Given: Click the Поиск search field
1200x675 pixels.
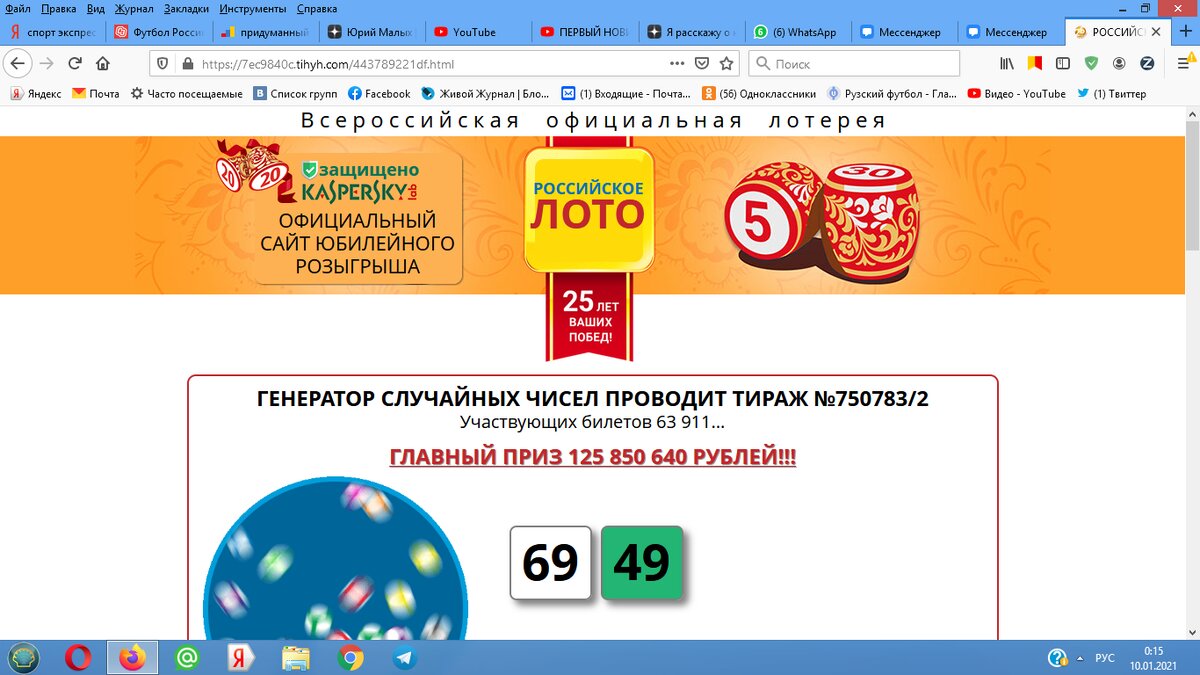Looking at the screenshot, I should coord(854,64).
